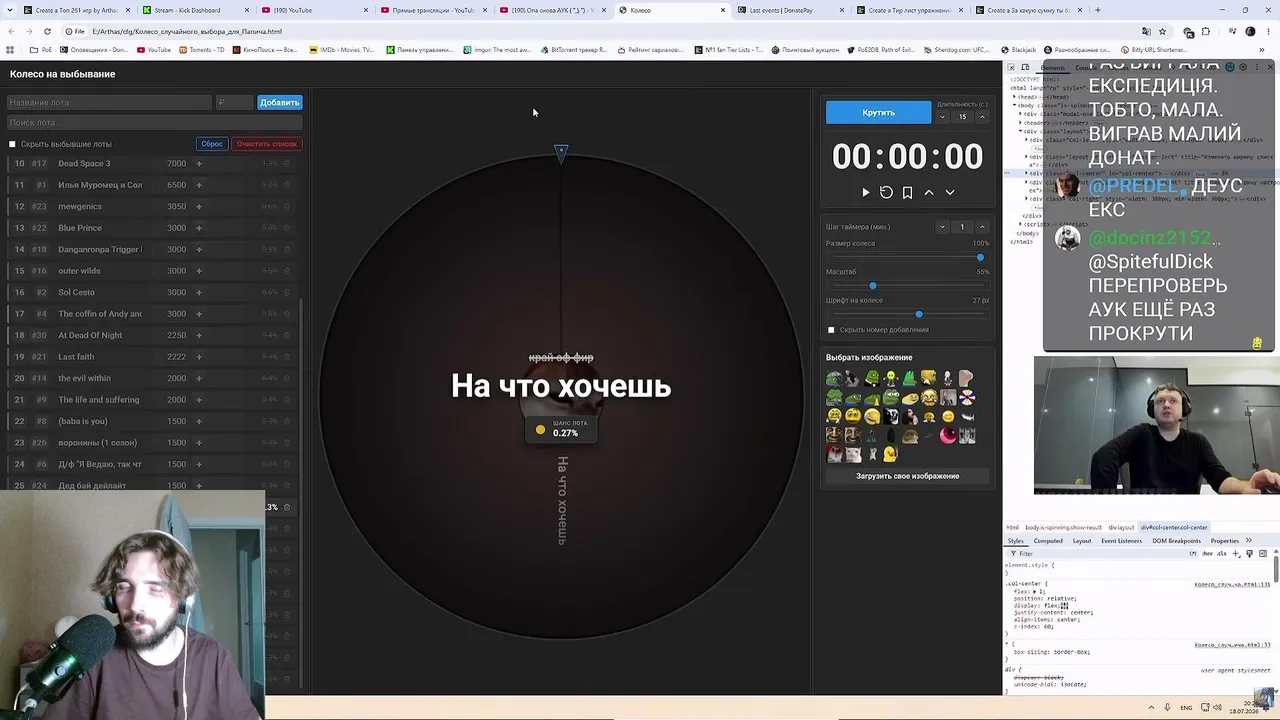Spin the wheel with the 'Крутить' button
The height and width of the screenshot is (720, 1280).
(x=878, y=113)
